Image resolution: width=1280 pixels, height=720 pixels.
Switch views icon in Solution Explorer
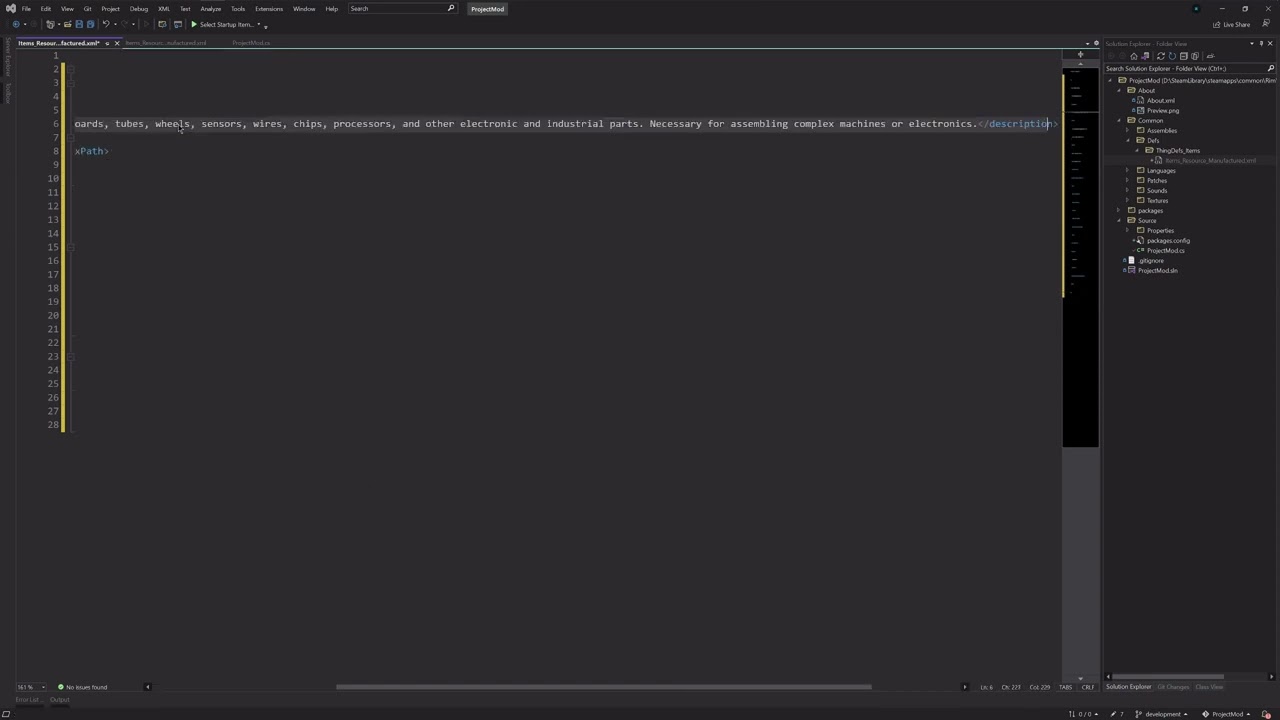1145,56
